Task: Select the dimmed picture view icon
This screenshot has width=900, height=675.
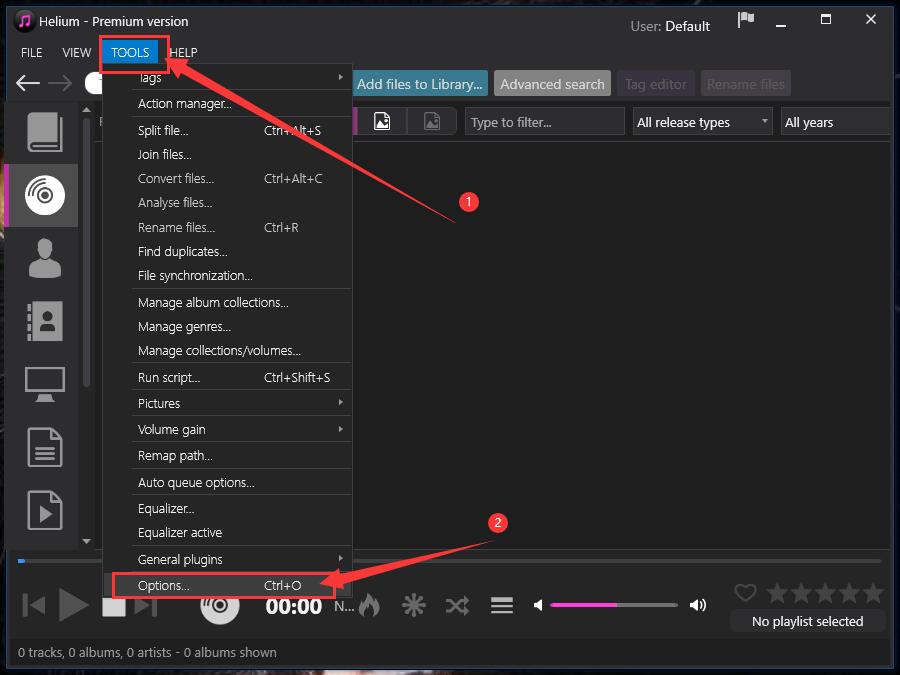Action: click(432, 122)
